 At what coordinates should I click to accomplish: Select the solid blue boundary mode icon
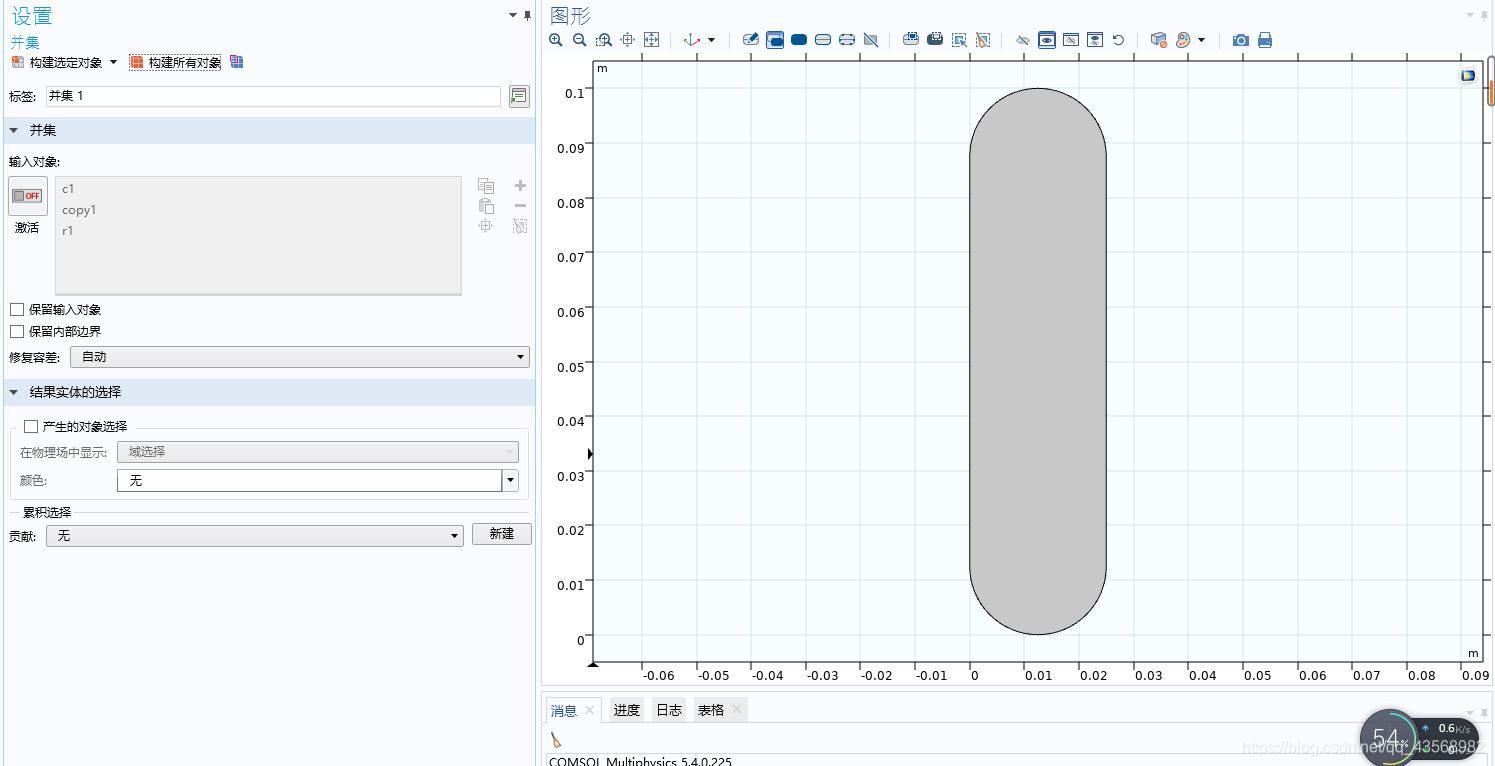coord(799,40)
